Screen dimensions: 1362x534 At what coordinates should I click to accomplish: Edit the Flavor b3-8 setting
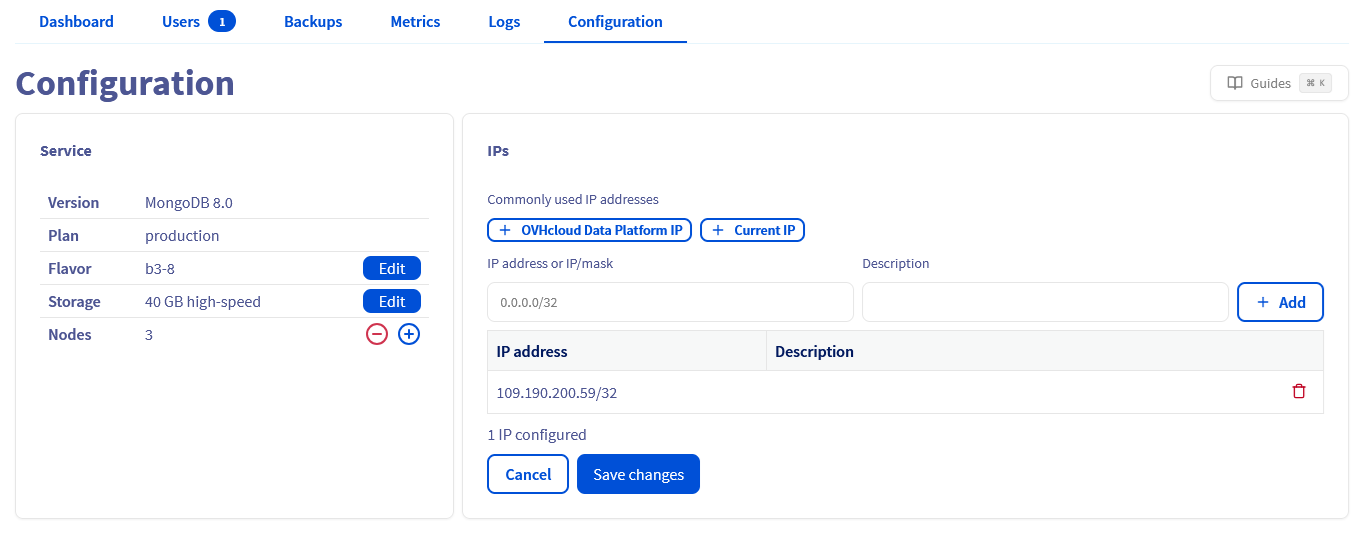[x=391, y=268]
